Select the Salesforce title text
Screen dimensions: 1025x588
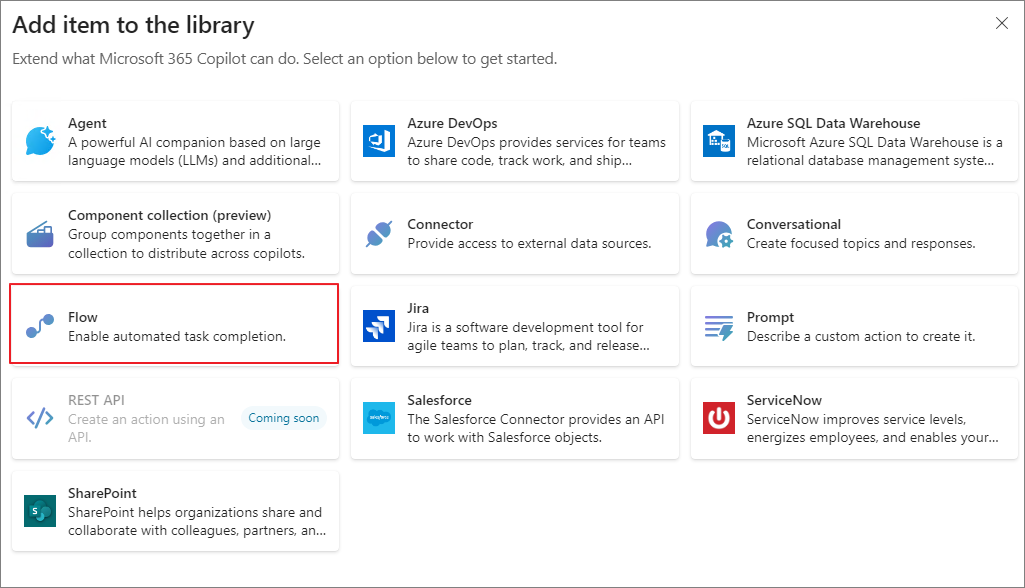click(x=439, y=400)
